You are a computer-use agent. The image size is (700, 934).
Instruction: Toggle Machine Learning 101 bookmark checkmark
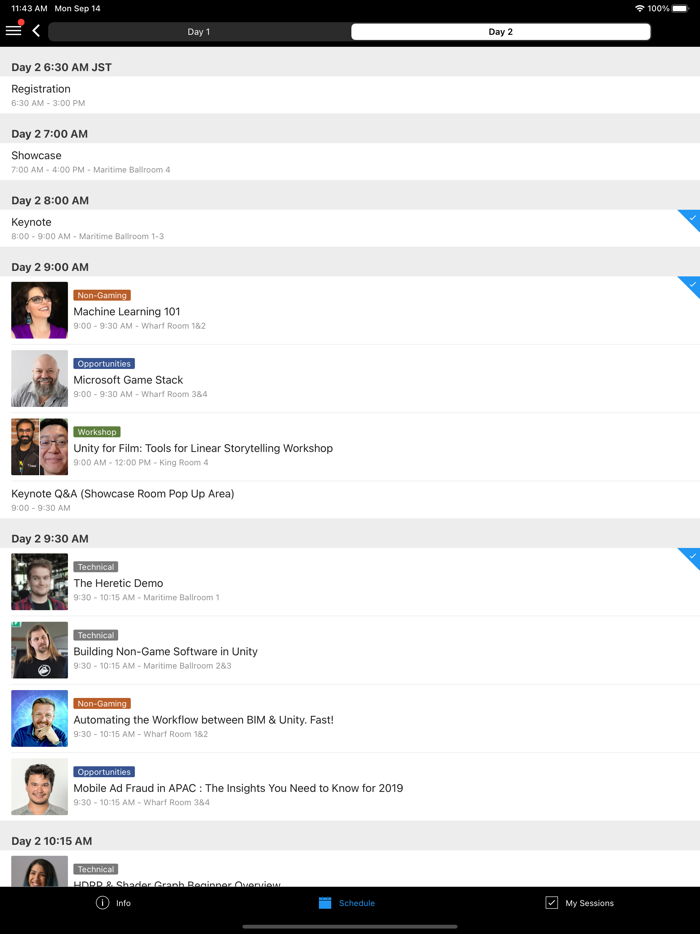691,285
